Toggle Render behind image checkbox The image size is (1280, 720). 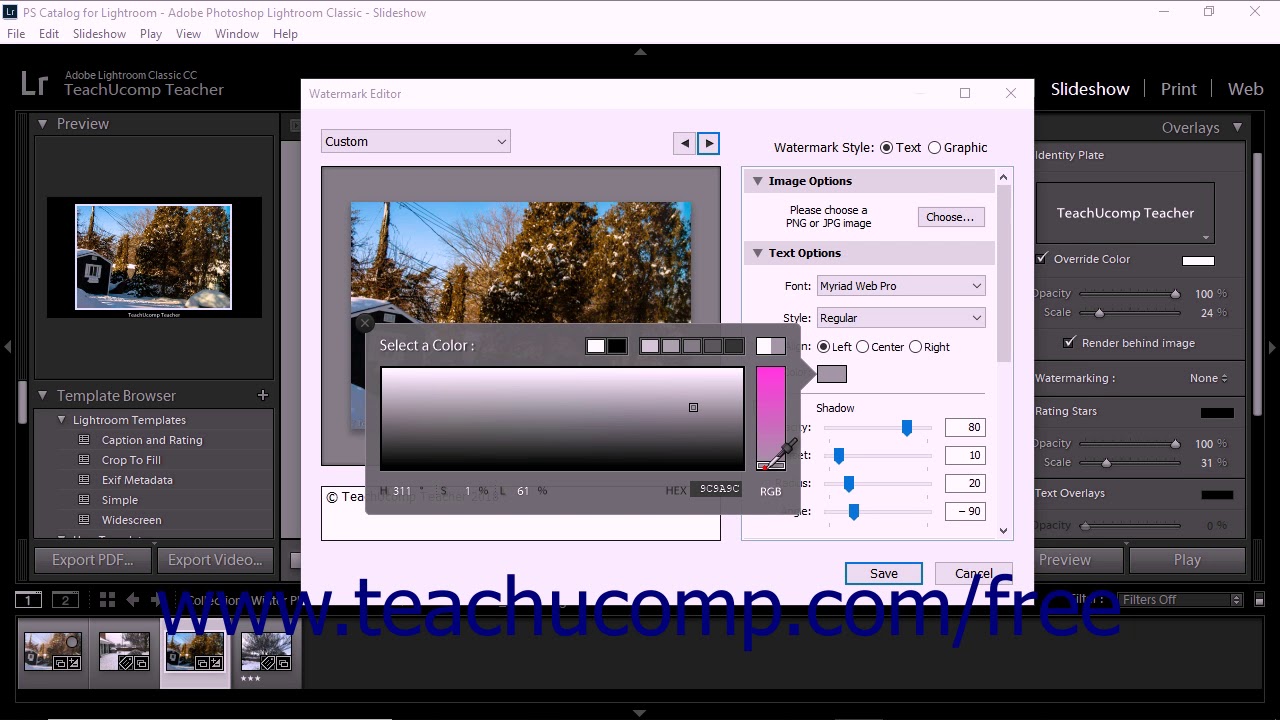[1070, 342]
